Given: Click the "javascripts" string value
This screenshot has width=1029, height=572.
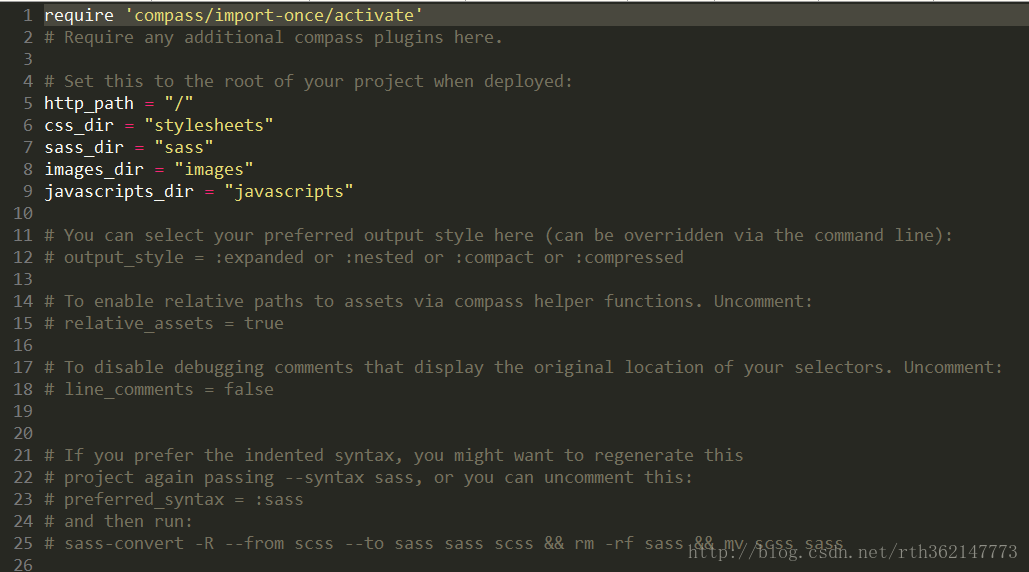Looking at the screenshot, I should [x=289, y=192].
